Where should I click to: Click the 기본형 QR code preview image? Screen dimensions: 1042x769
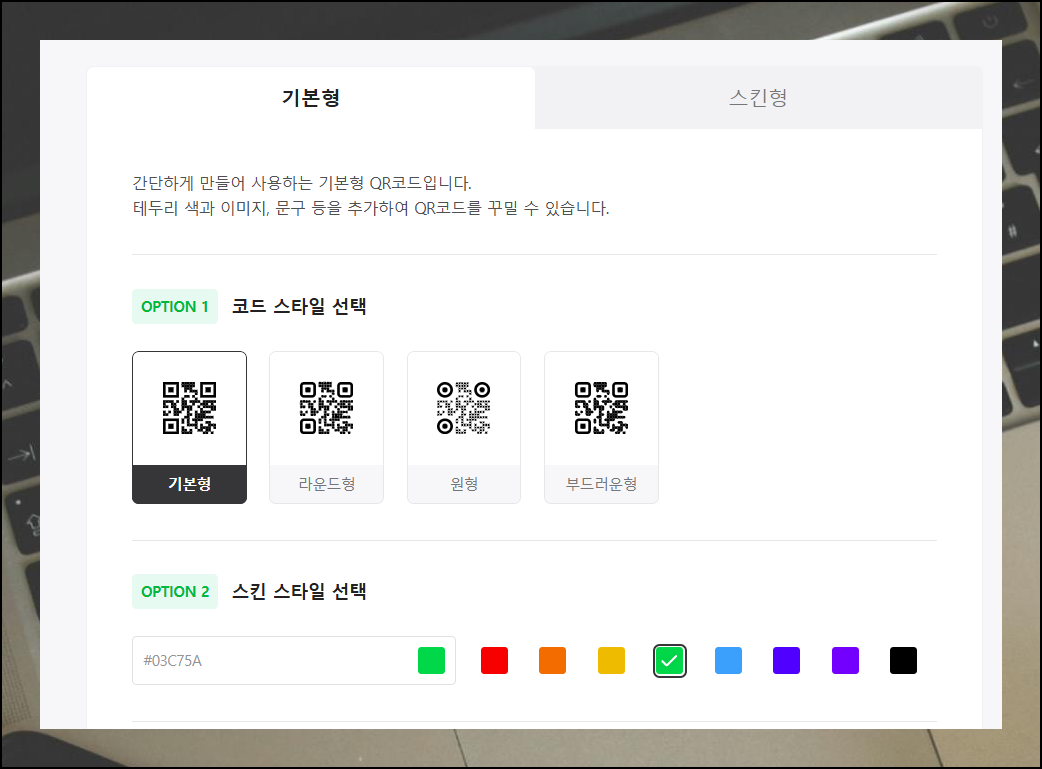coord(189,408)
